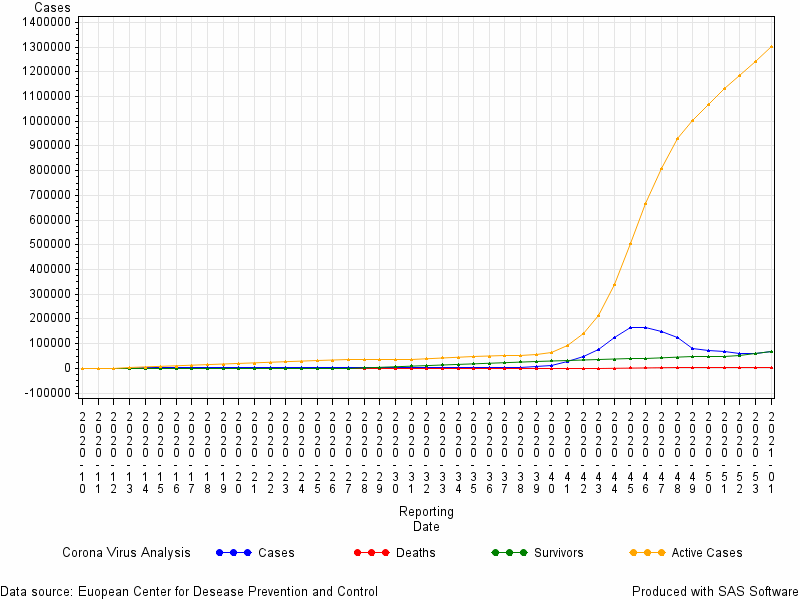This screenshot has height=600, width=800.
Task: Click the final orange data point near 1300000
Action: point(771,46)
